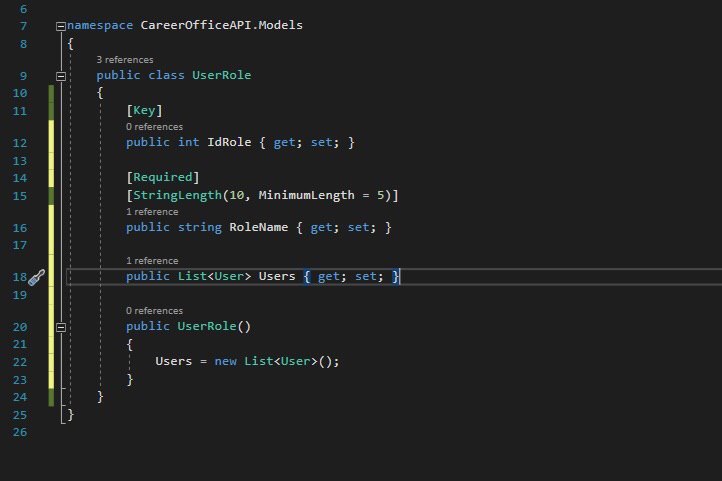Click the StringLength attribute name
Image resolution: width=722 pixels, height=481 pixels.
click(177, 195)
